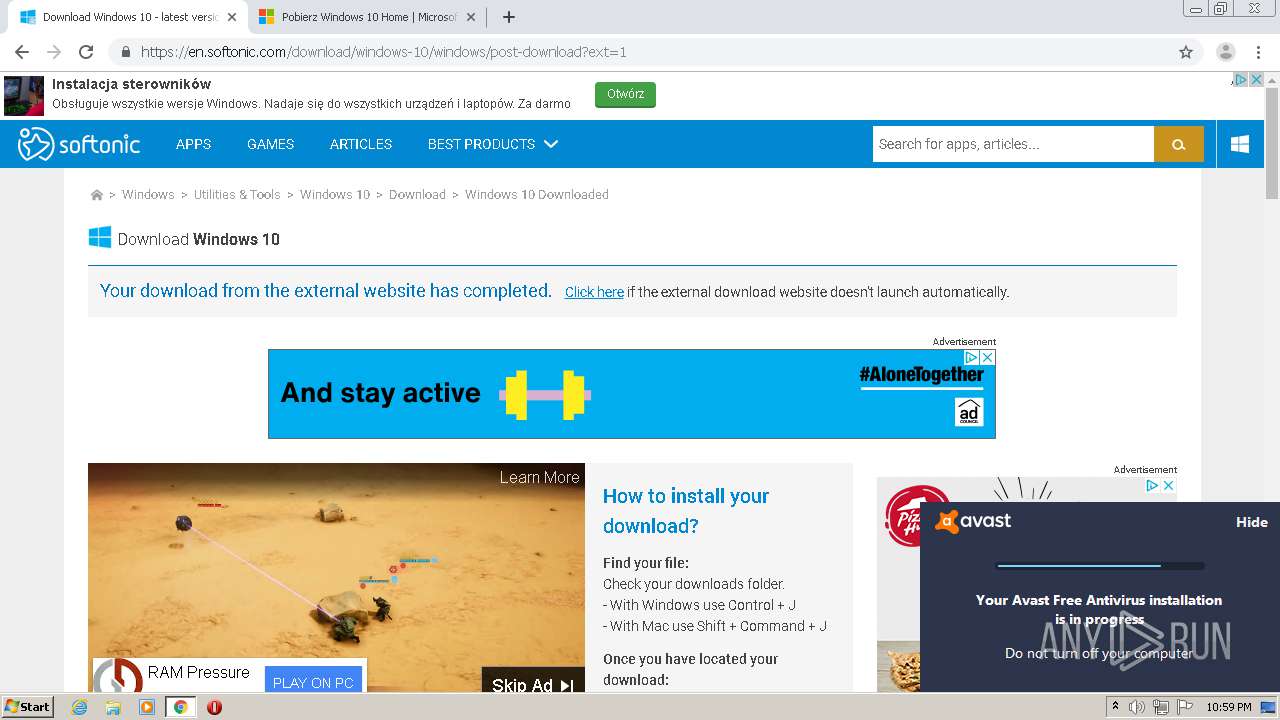This screenshot has height=720, width=1280.
Task: Close the Pobierz Windows 10 Home tab
Action: (x=470, y=17)
